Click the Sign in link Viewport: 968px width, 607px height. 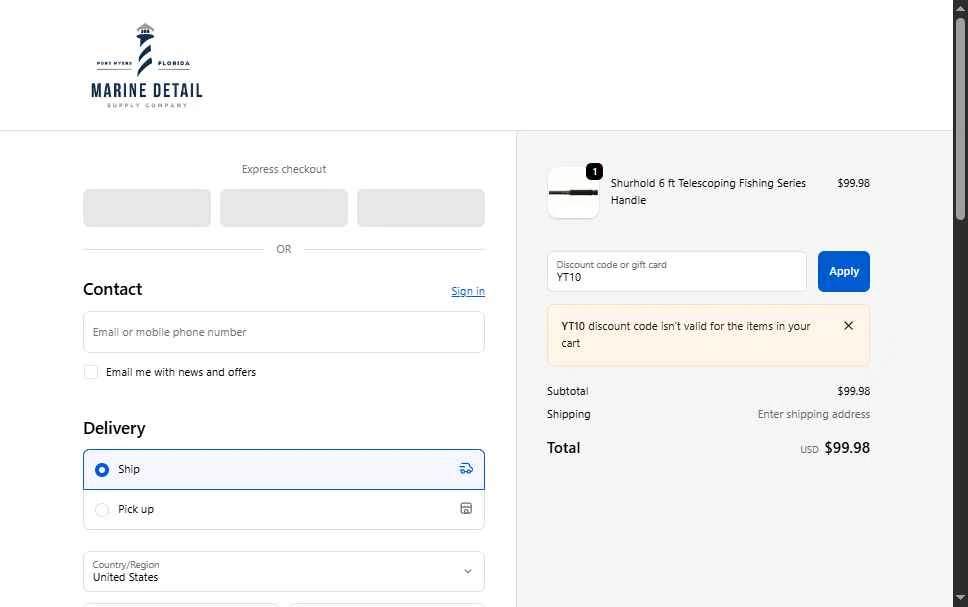pyautogui.click(x=468, y=291)
